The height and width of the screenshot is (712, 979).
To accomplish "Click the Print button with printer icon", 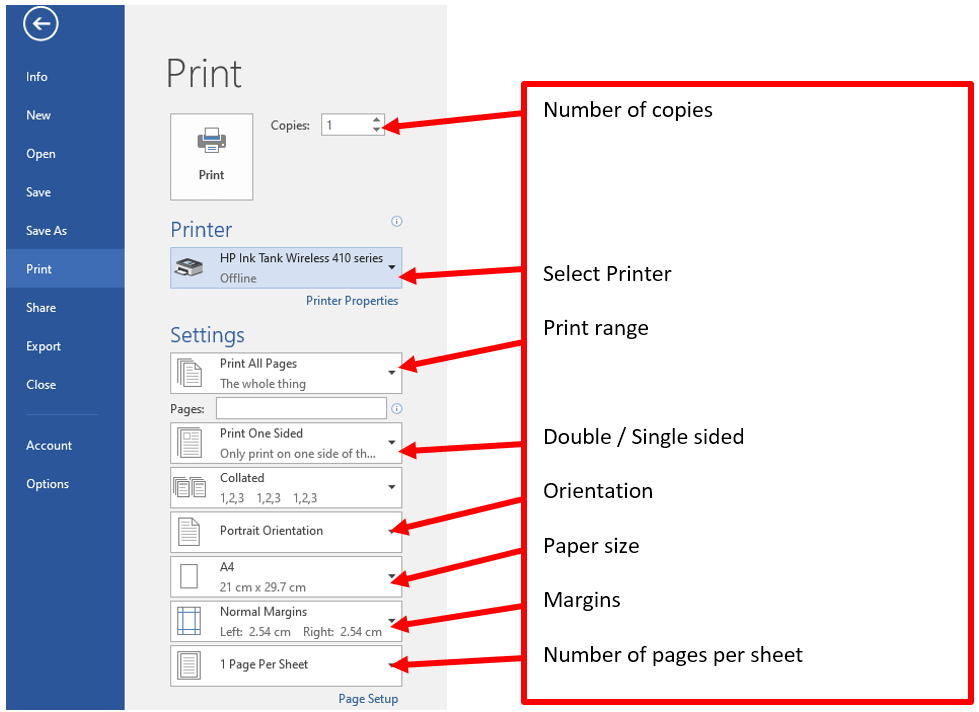I will pyautogui.click(x=211, y=156).
